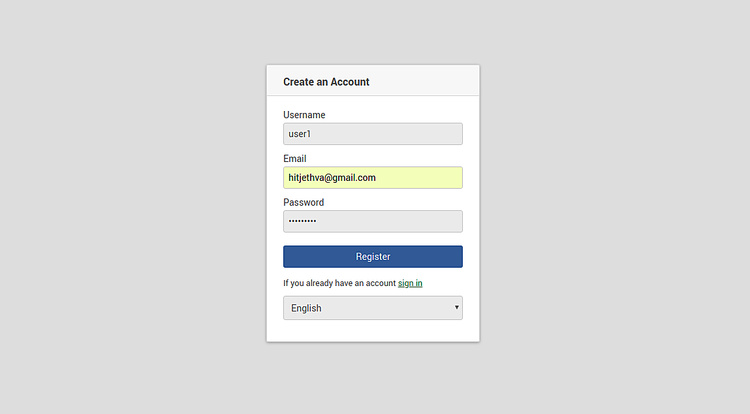Place cursor after "user1" in Username
Screen dimensions: 750x414
pyautogui.click(x=315, y=134)
